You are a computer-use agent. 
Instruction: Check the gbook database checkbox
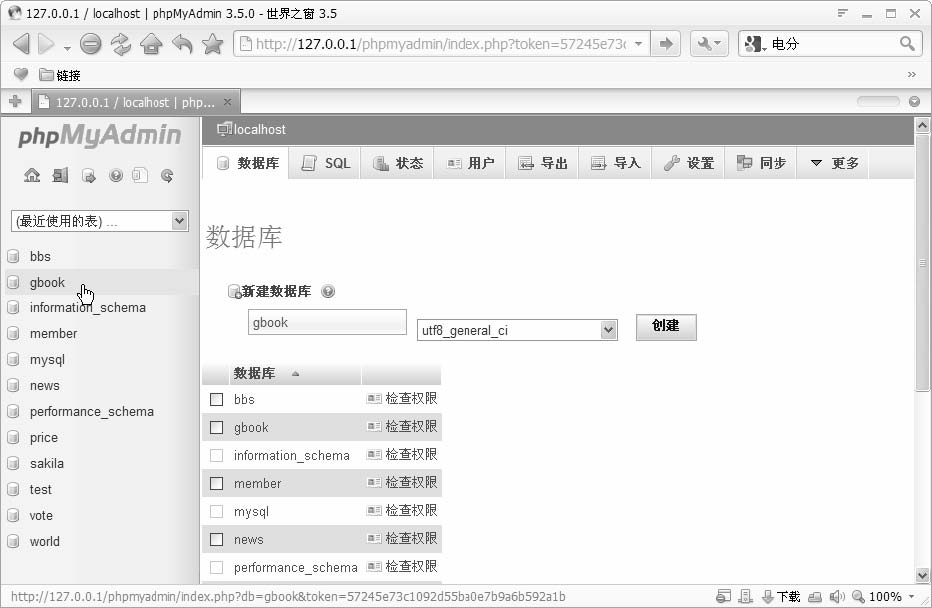pos(216,427)
